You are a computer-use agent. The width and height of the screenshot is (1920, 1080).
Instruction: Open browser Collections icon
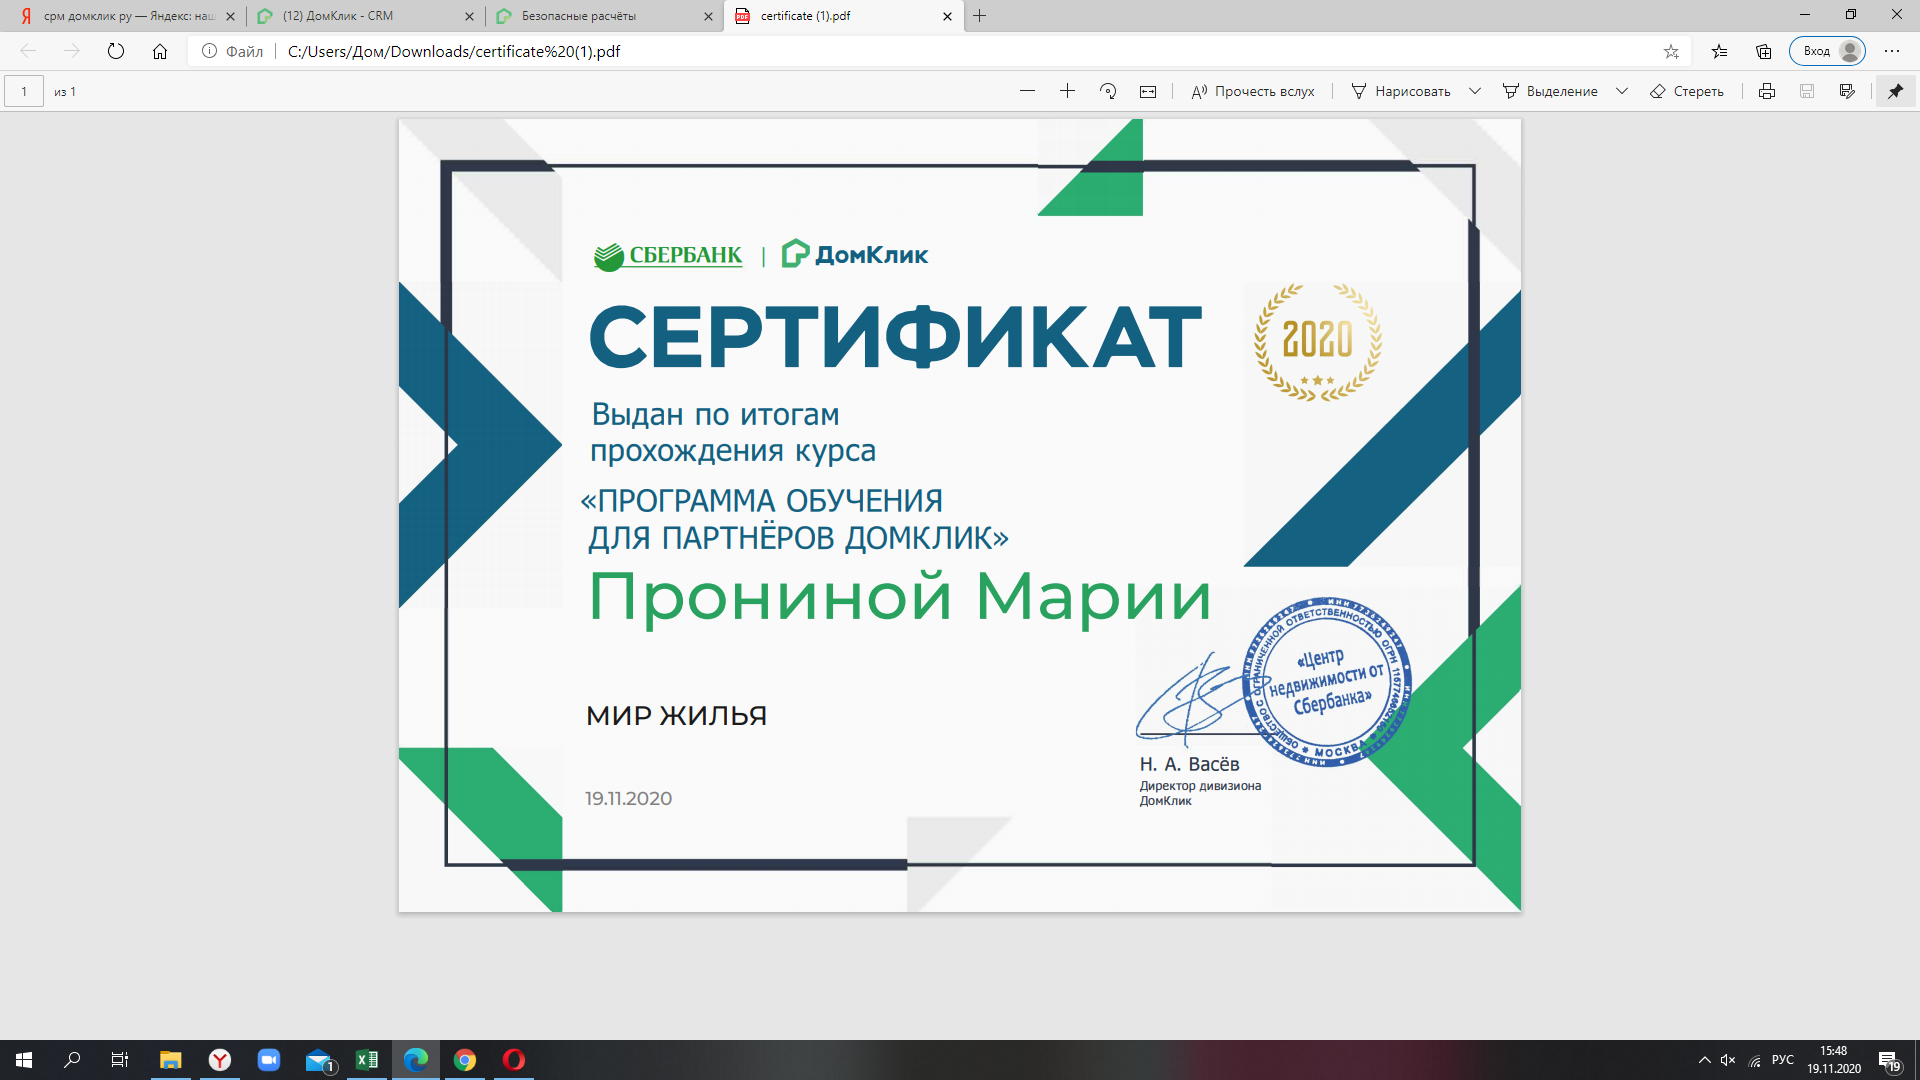1764,51
